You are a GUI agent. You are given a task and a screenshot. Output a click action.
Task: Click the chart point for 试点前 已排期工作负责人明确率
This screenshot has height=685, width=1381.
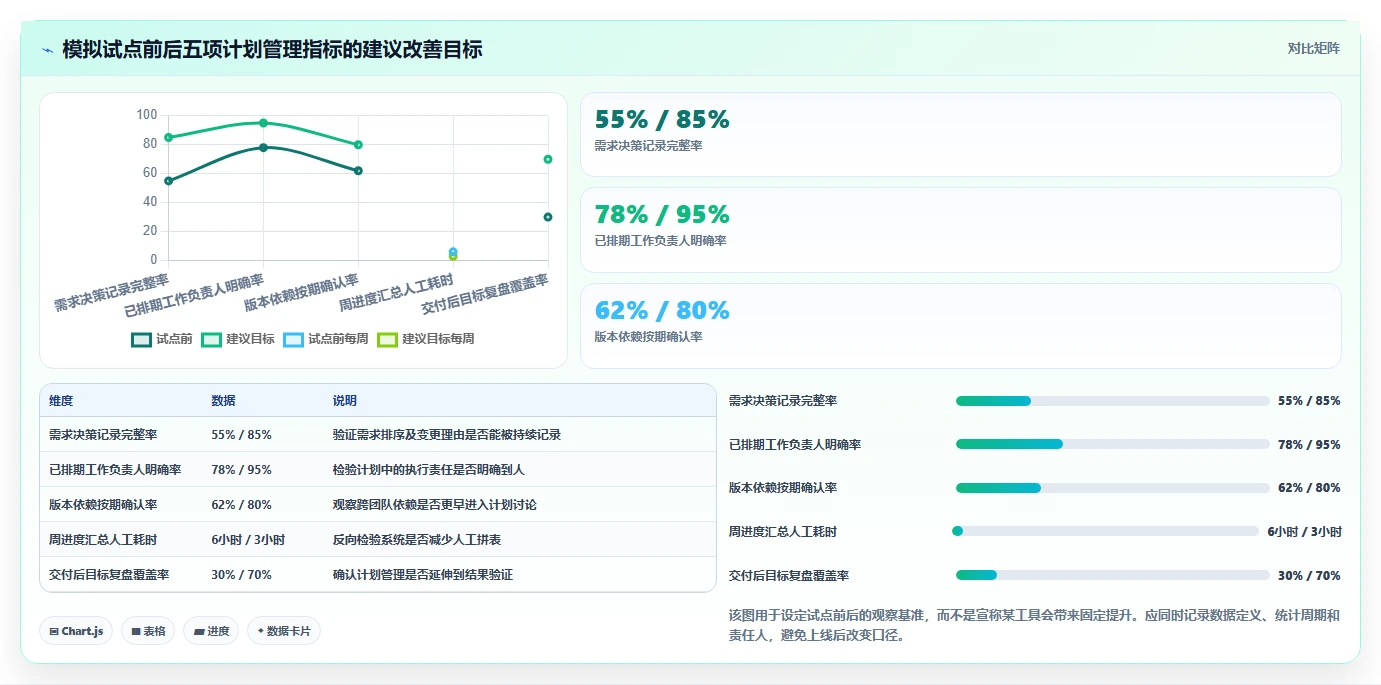(263, 147)
